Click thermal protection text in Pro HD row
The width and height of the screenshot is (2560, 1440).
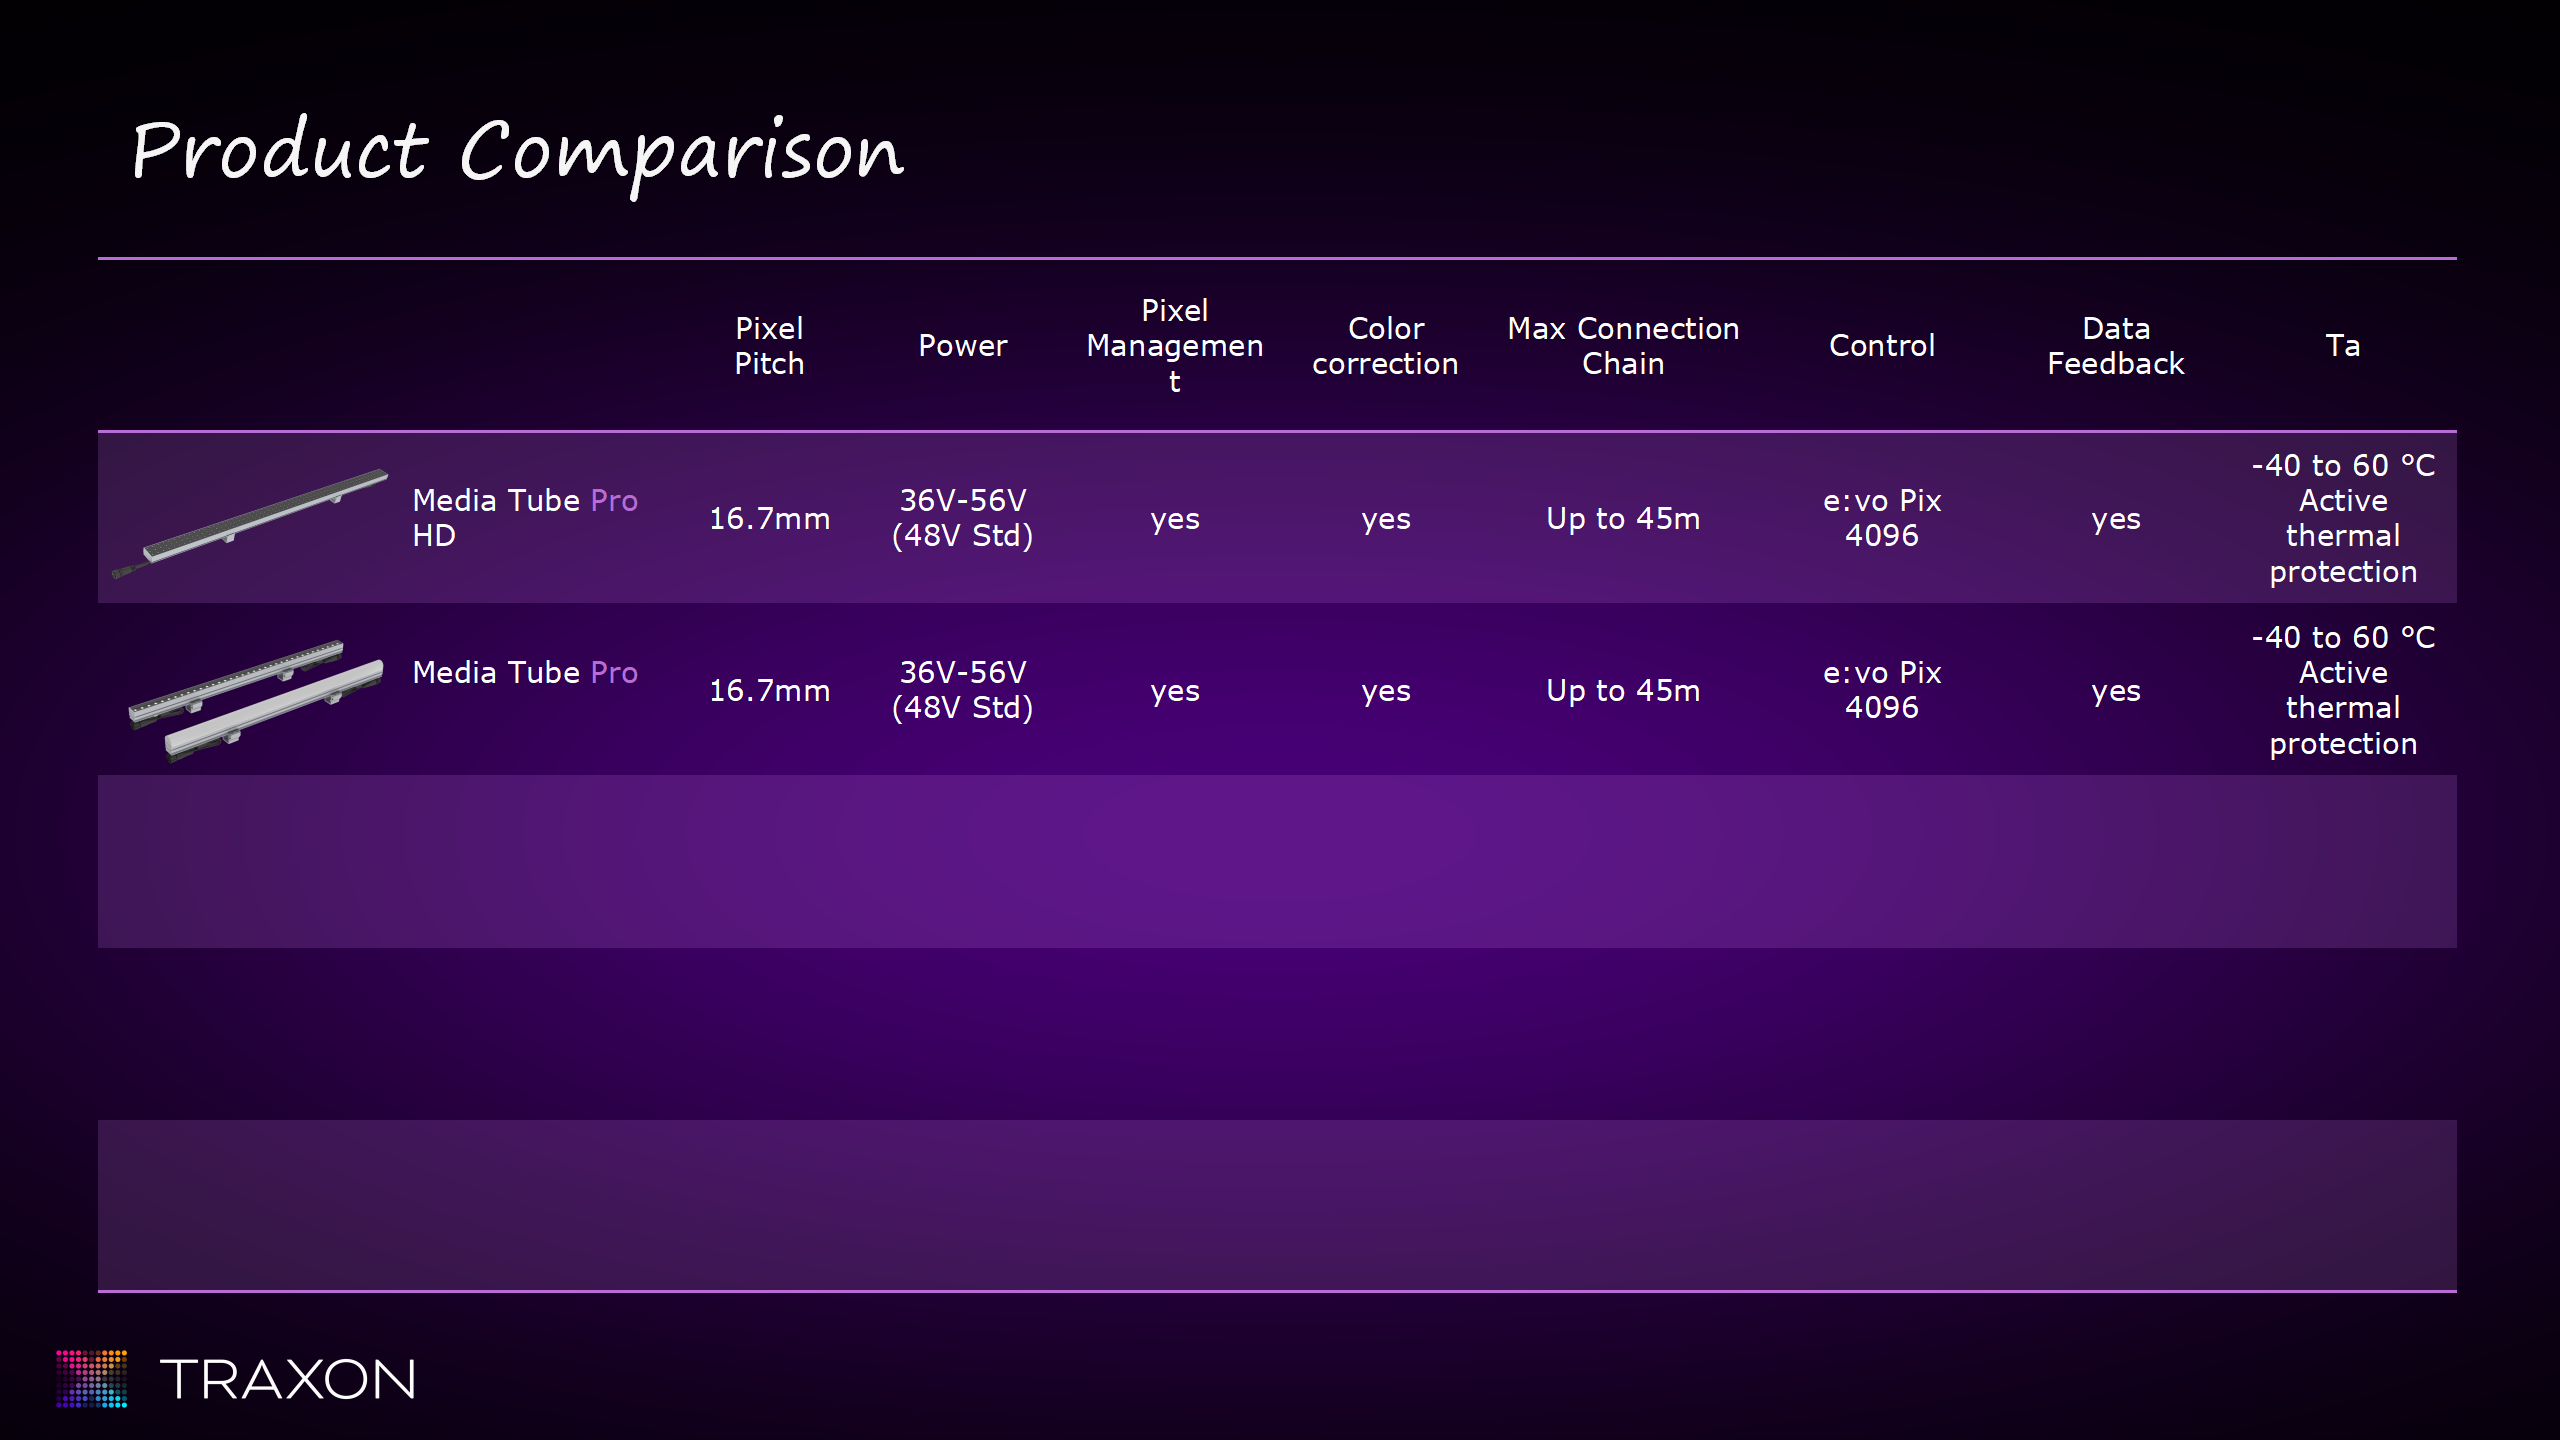tap(2342, 554)
